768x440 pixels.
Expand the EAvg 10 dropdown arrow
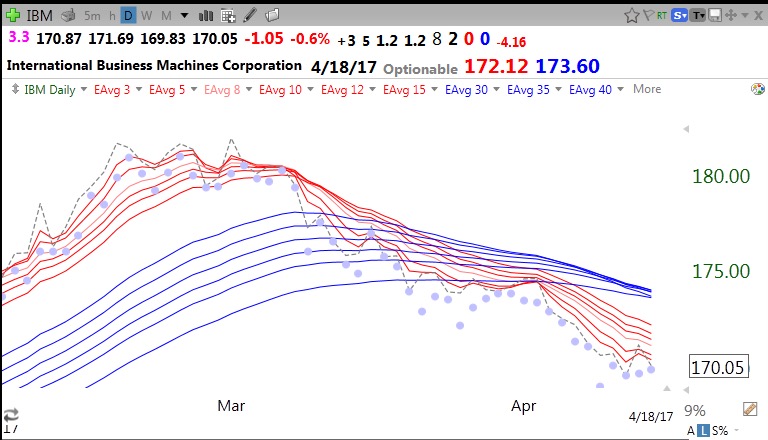tap(310, 89)
